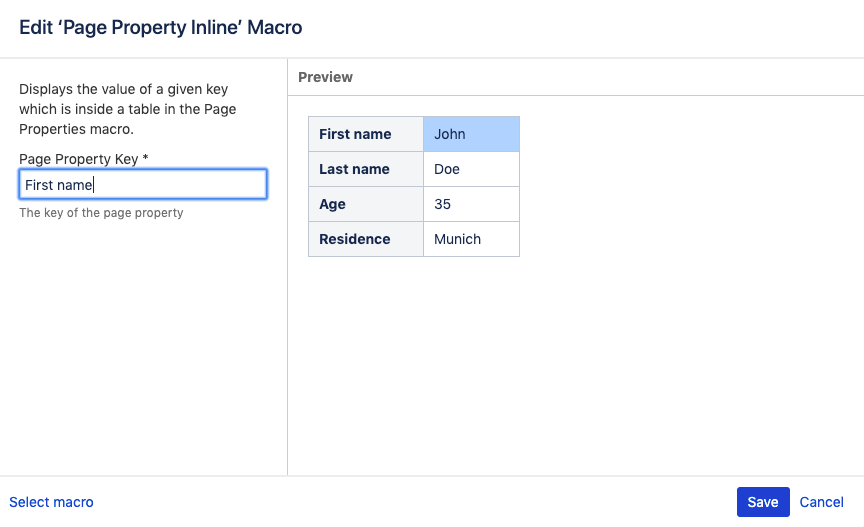Screen dimensions: 864x527
Task: Click the required asterisk beside Page Property Key
Action: pyautogui.click(x=145, y=158)
